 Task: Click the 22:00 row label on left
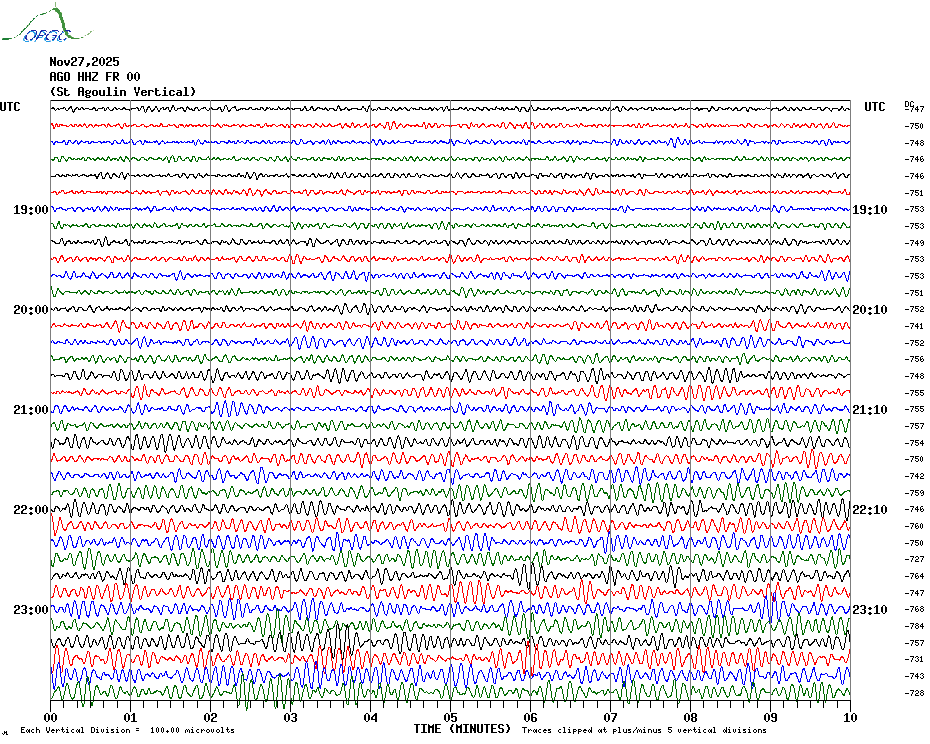coord(30,510)
